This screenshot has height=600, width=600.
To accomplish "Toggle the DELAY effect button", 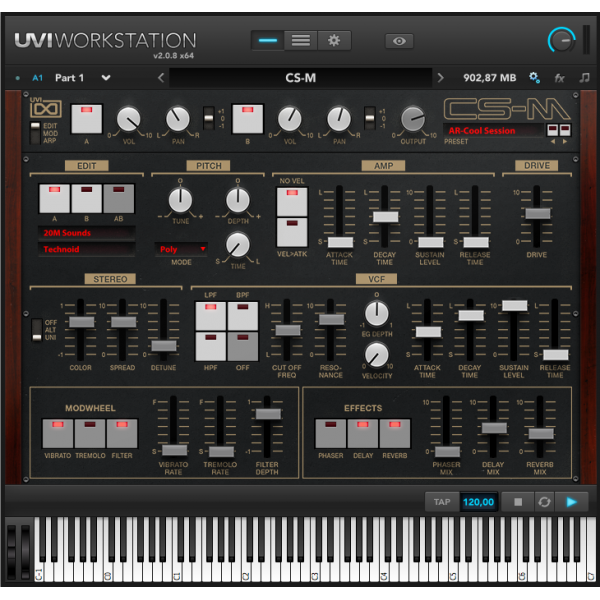I will 363,434.
